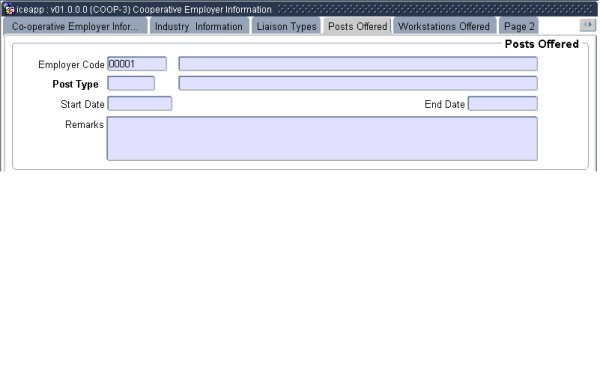Select the Liaison Types tab
The image size is (600, 378).
pyautogui.click(x=286, y=26)
